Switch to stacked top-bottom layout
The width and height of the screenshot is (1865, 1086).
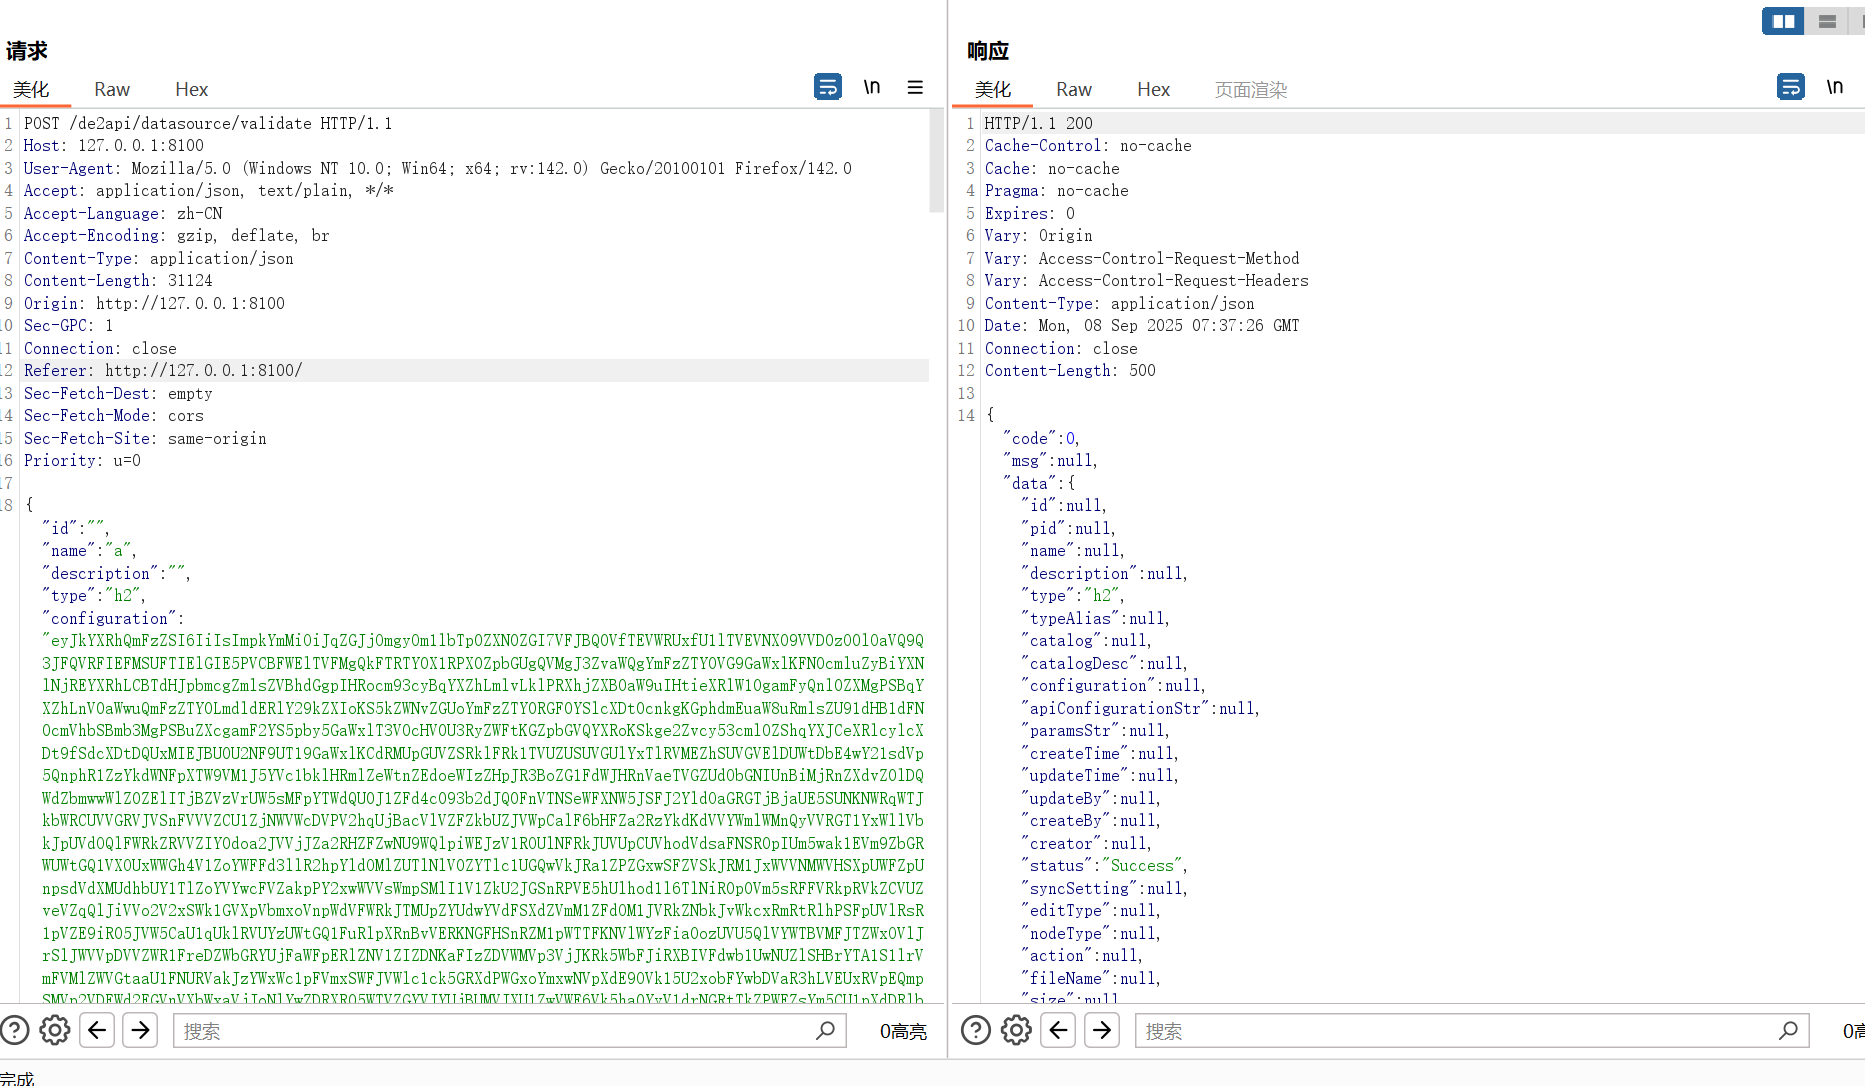[x=1827, y=21]
